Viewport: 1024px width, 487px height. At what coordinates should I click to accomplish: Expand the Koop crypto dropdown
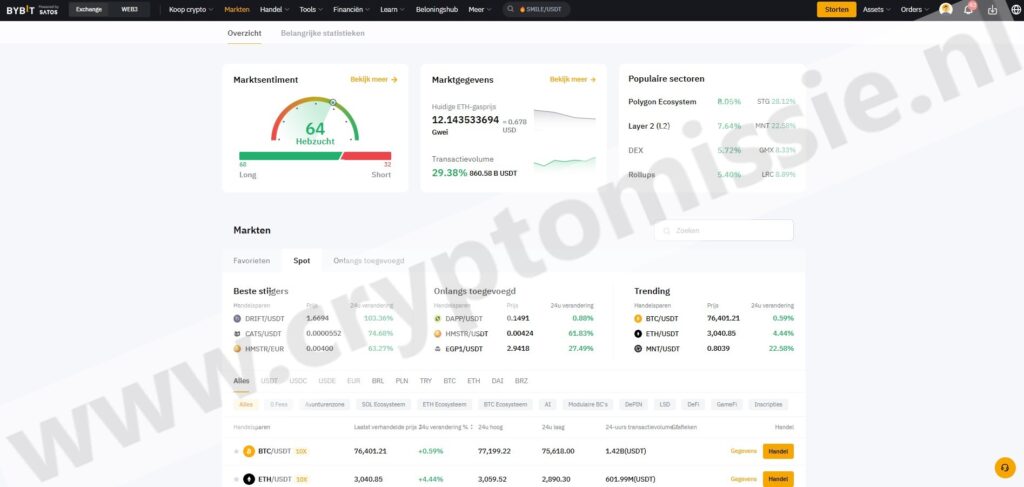click(x=190, y=9)
